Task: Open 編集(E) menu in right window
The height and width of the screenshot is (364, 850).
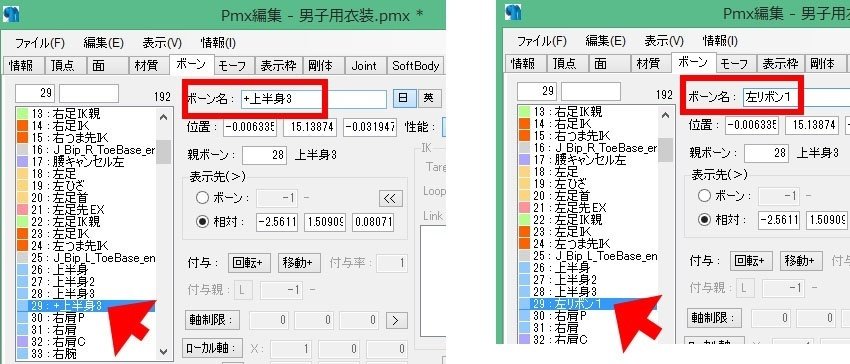Action: pos(605,41)
